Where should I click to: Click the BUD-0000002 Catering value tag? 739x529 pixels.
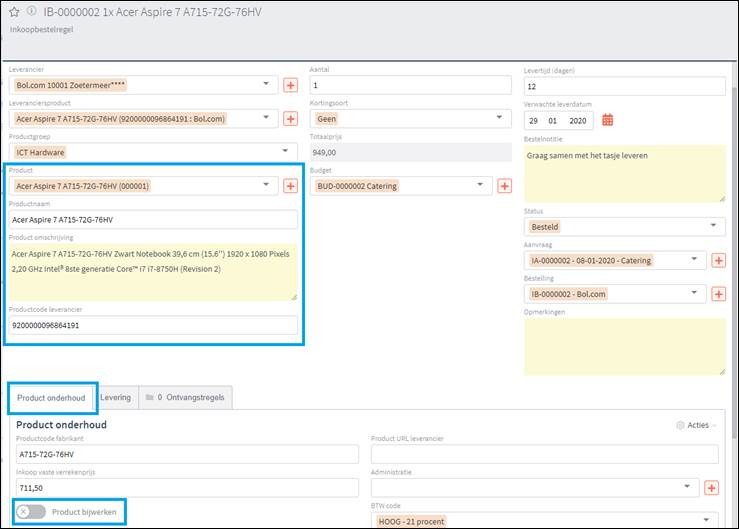357,186
